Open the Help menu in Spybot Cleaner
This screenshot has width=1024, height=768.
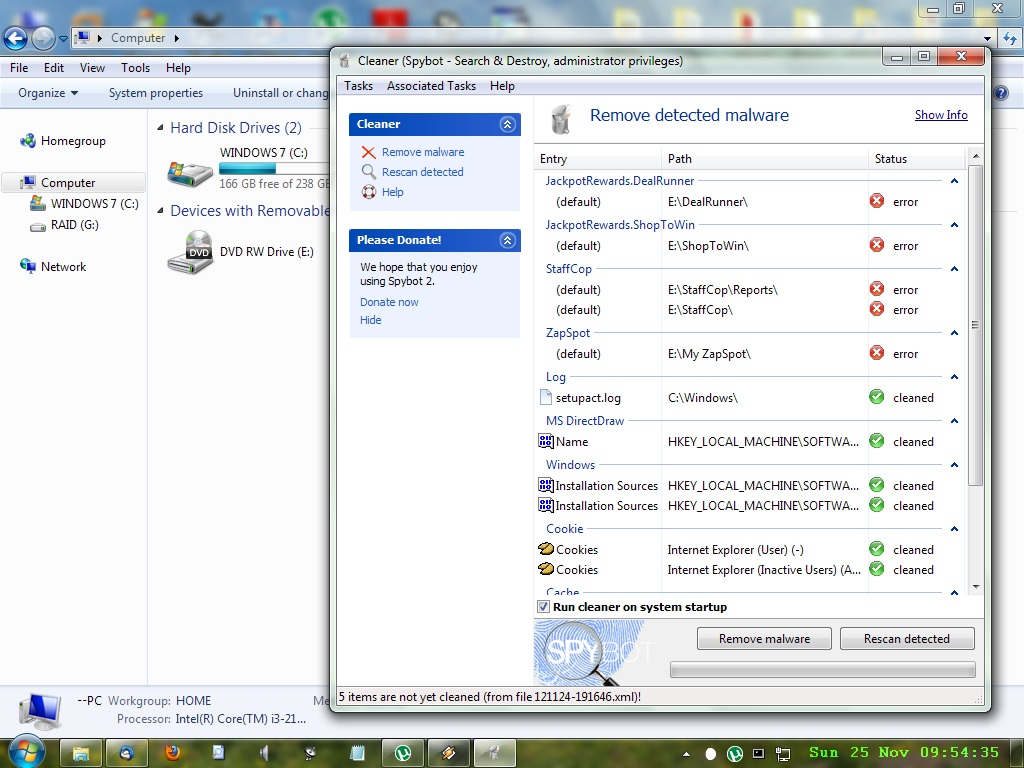(x=502, y=86)
